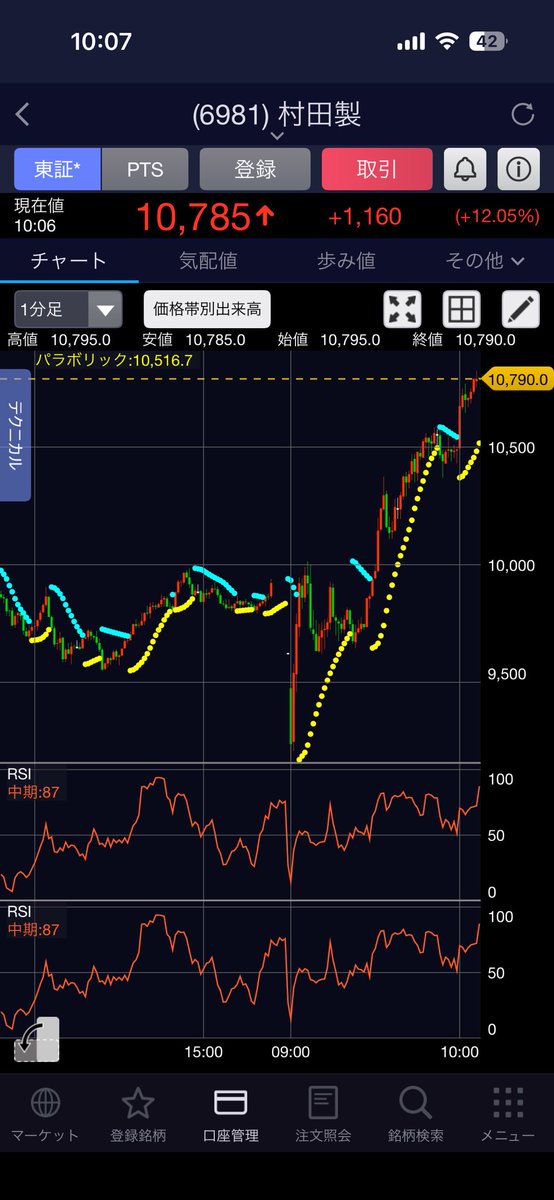Tap the +1,160 change value
This screenshot has height=1200, width=554.
pyautogui.click(x=365, y=217)
